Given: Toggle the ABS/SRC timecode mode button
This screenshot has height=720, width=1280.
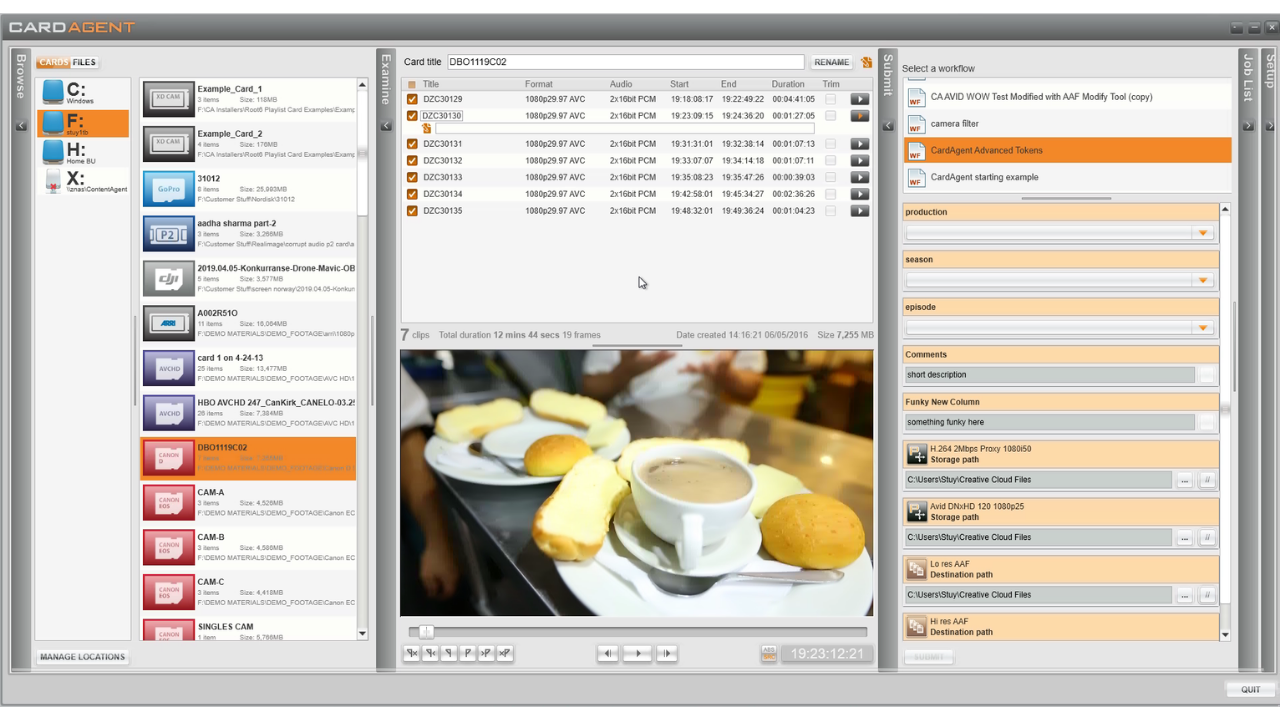Looking at the screenshot, I should [x=769, y=653].
